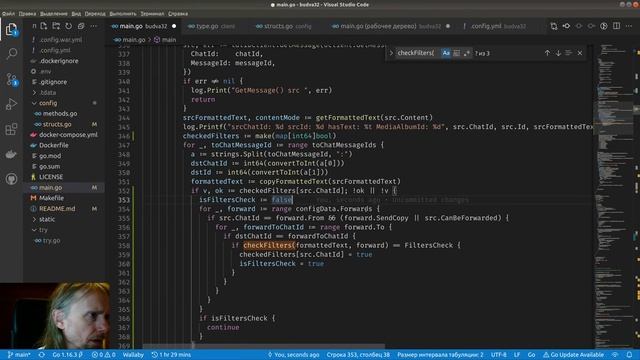Go to previous match in find widget
640x360 pixels.
tap(547, 53)
